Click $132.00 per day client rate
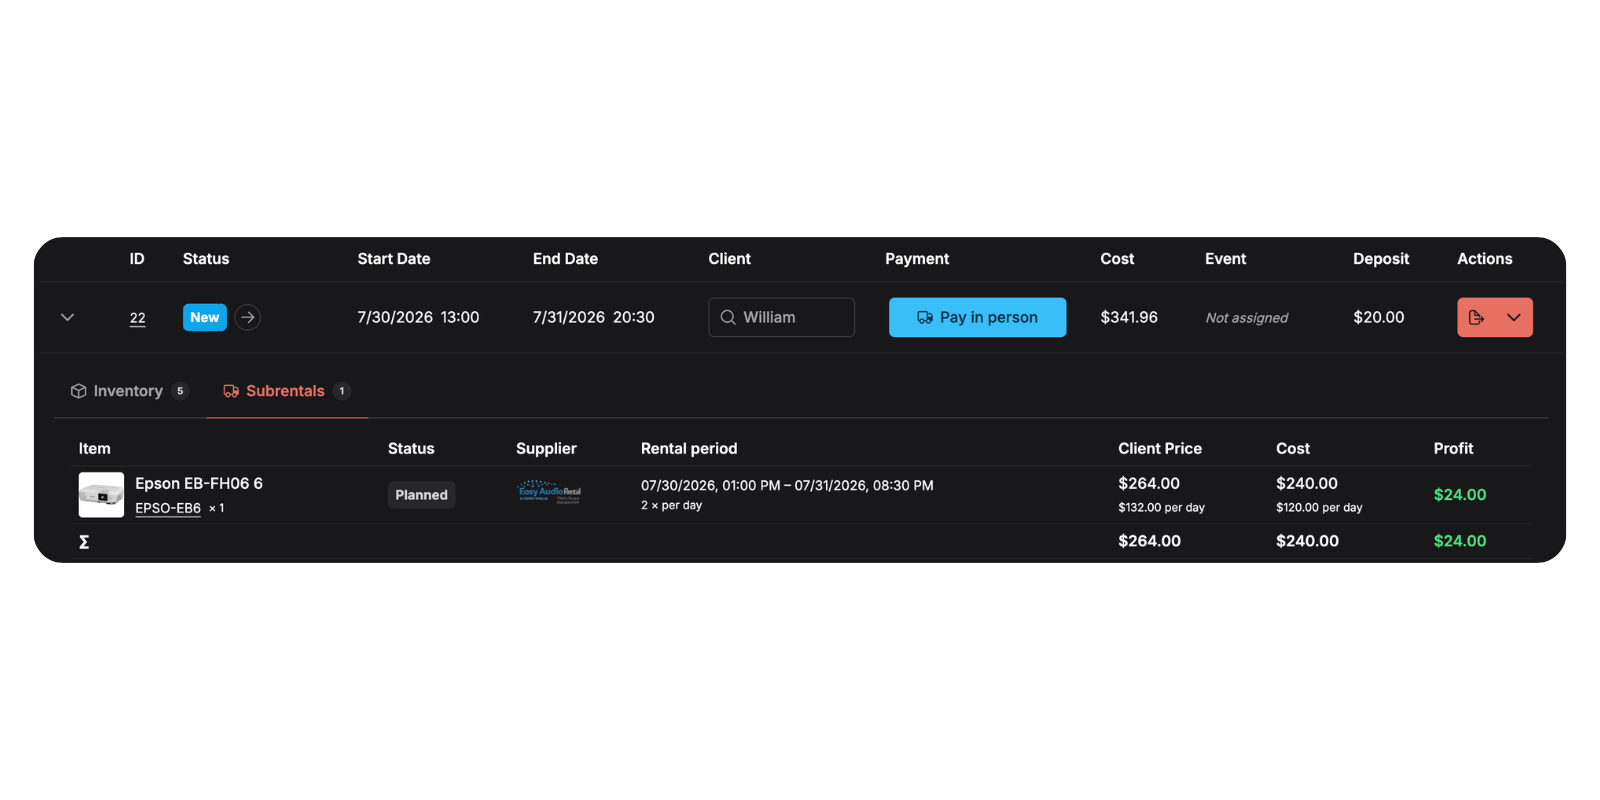 pyautogui.click(x=1161, y=508)
